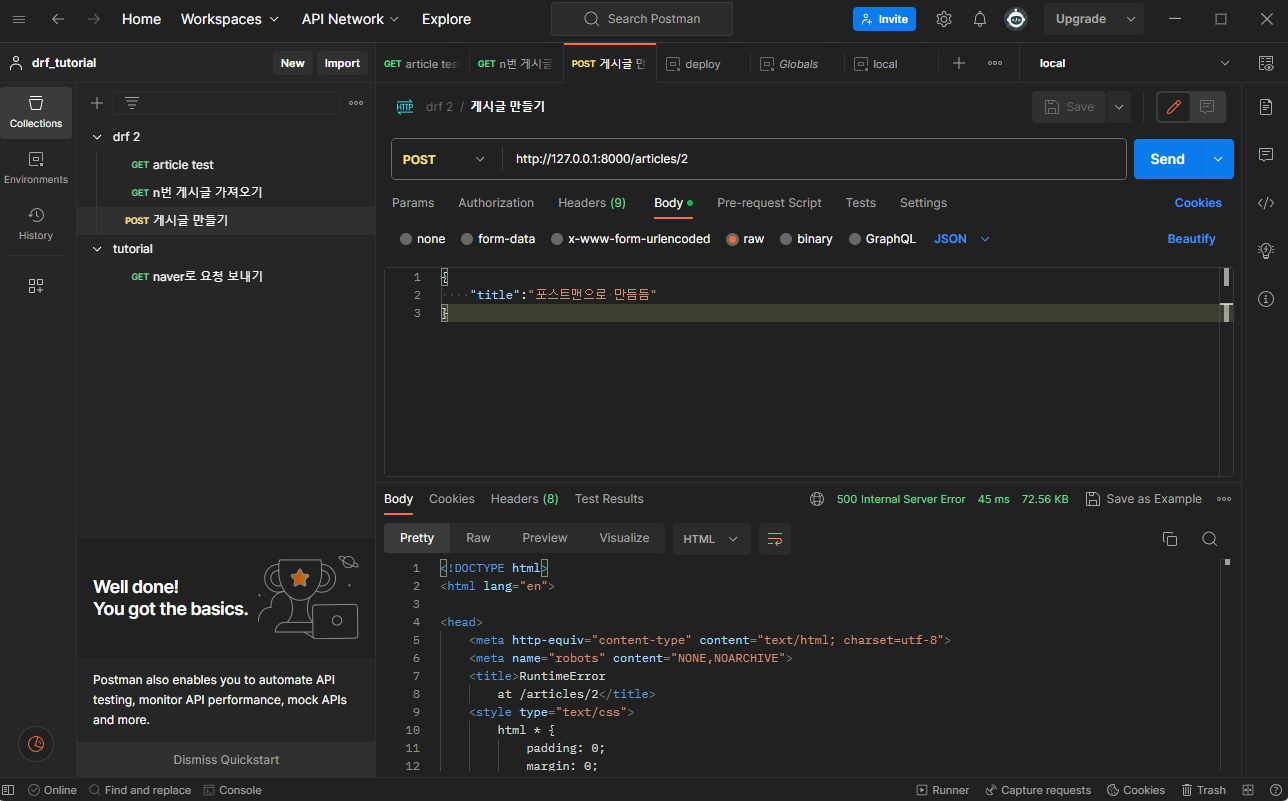Screen dimensions: 1288x801
Task: Click Dismiss Quickstart
Action: point(226,760)
